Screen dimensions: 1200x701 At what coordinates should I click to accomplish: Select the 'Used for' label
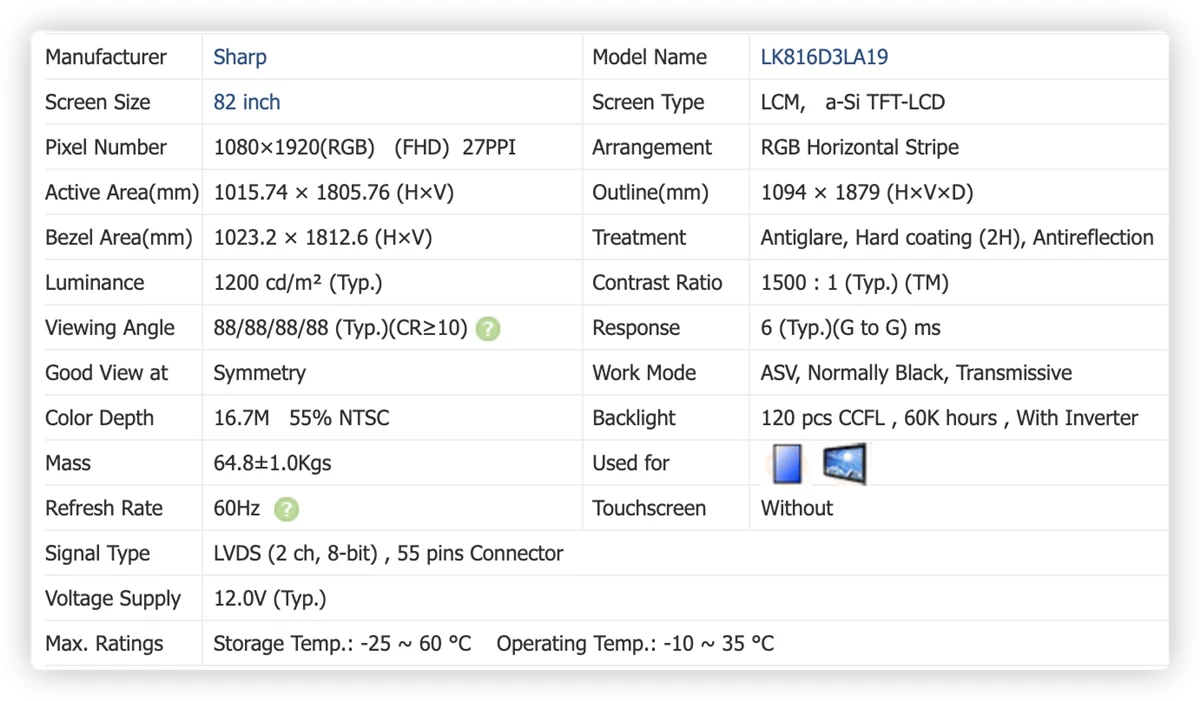(631, 463)
